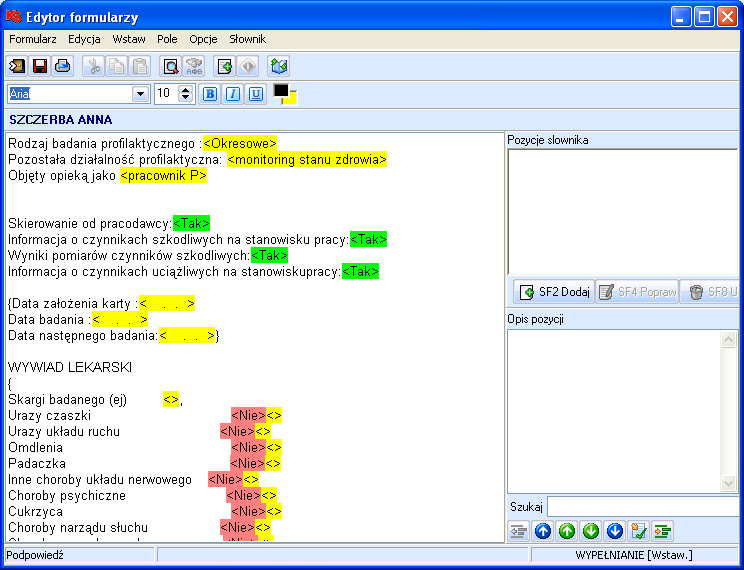Decrease font size with the down stepper

pyautogui.click(x=186, y=98)
